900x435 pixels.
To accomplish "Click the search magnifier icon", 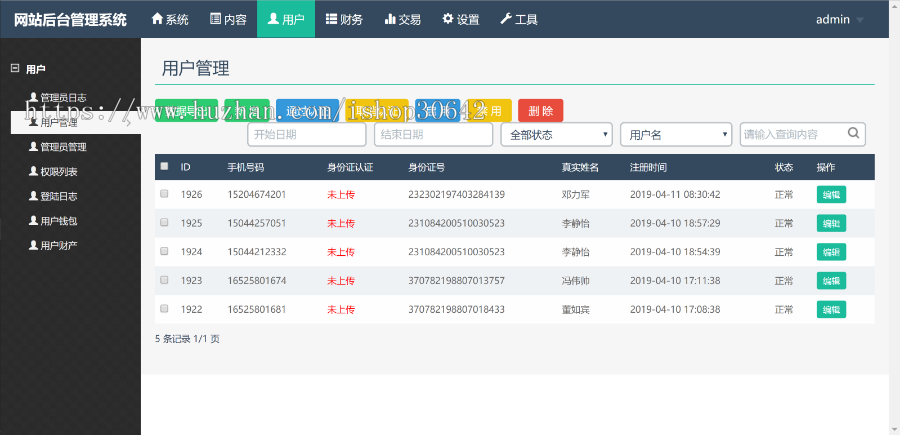I will point(854,133).
